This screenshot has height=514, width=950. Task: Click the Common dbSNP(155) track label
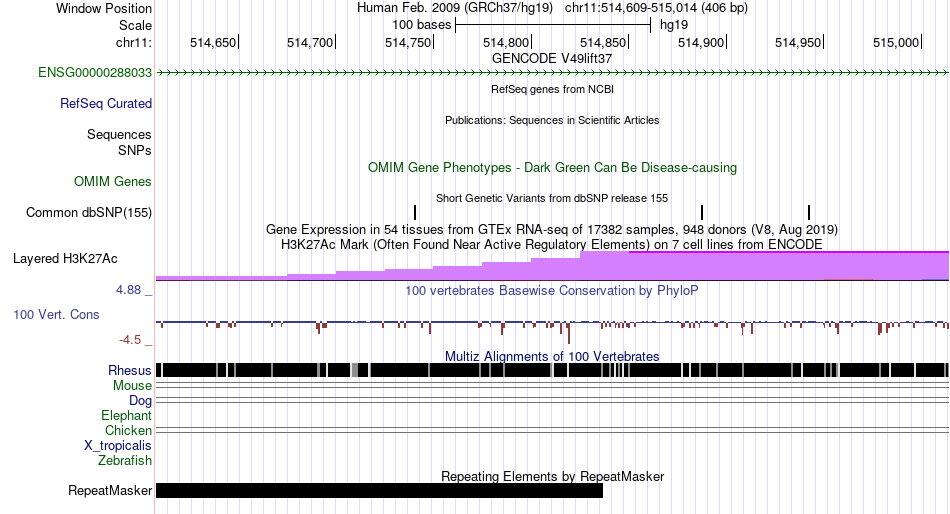coord(88,213)
